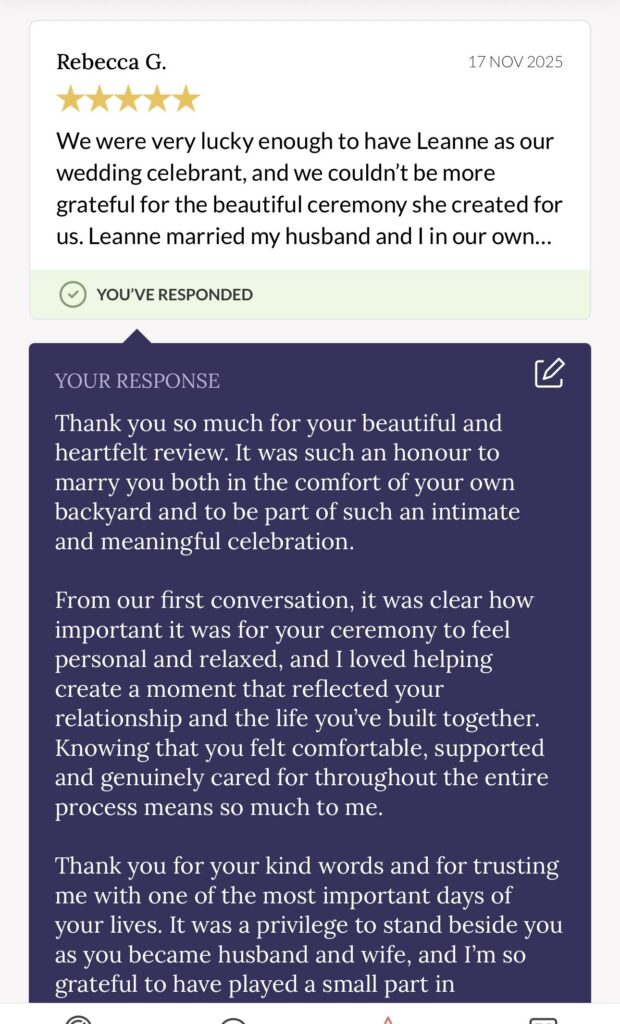Tap the middle star of the rating

[127, 99]
